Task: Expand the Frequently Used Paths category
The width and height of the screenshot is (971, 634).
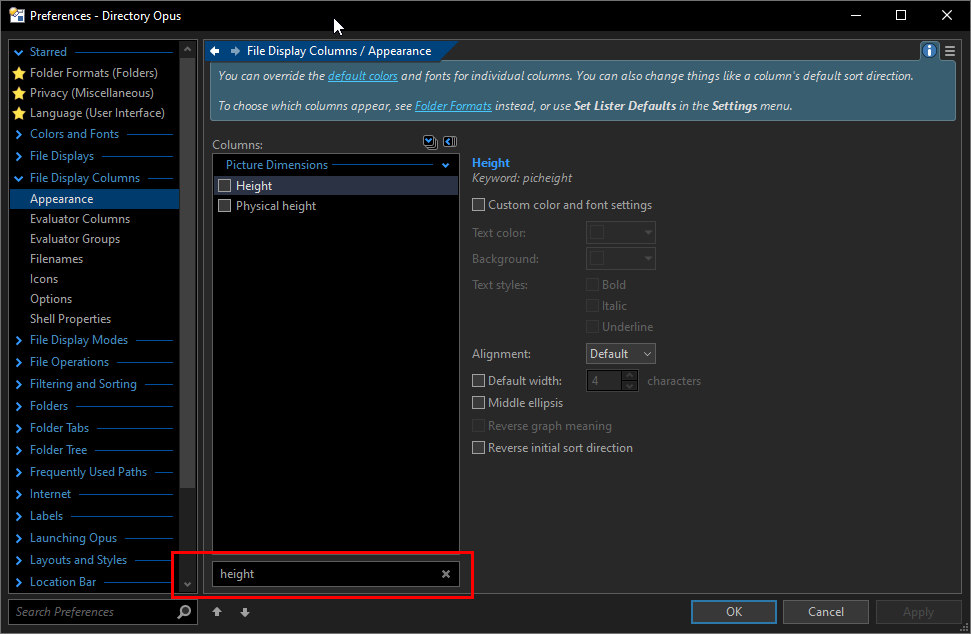Action: (x=19, y=472)
